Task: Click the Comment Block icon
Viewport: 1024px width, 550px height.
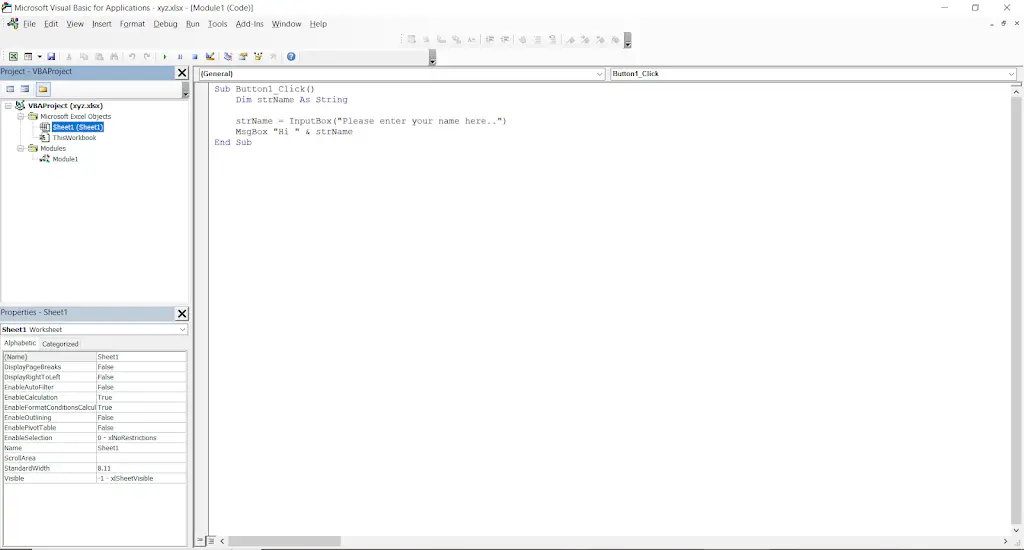Action: (x=537, y=40)
